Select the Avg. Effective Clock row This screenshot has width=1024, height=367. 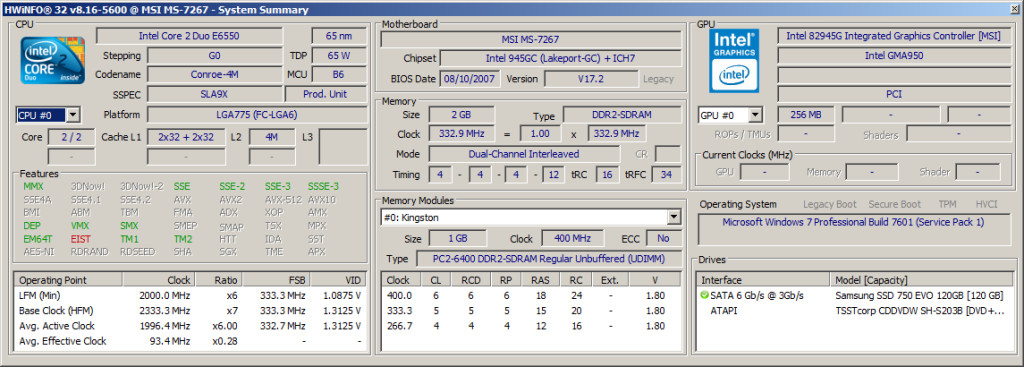pos(190,341)
